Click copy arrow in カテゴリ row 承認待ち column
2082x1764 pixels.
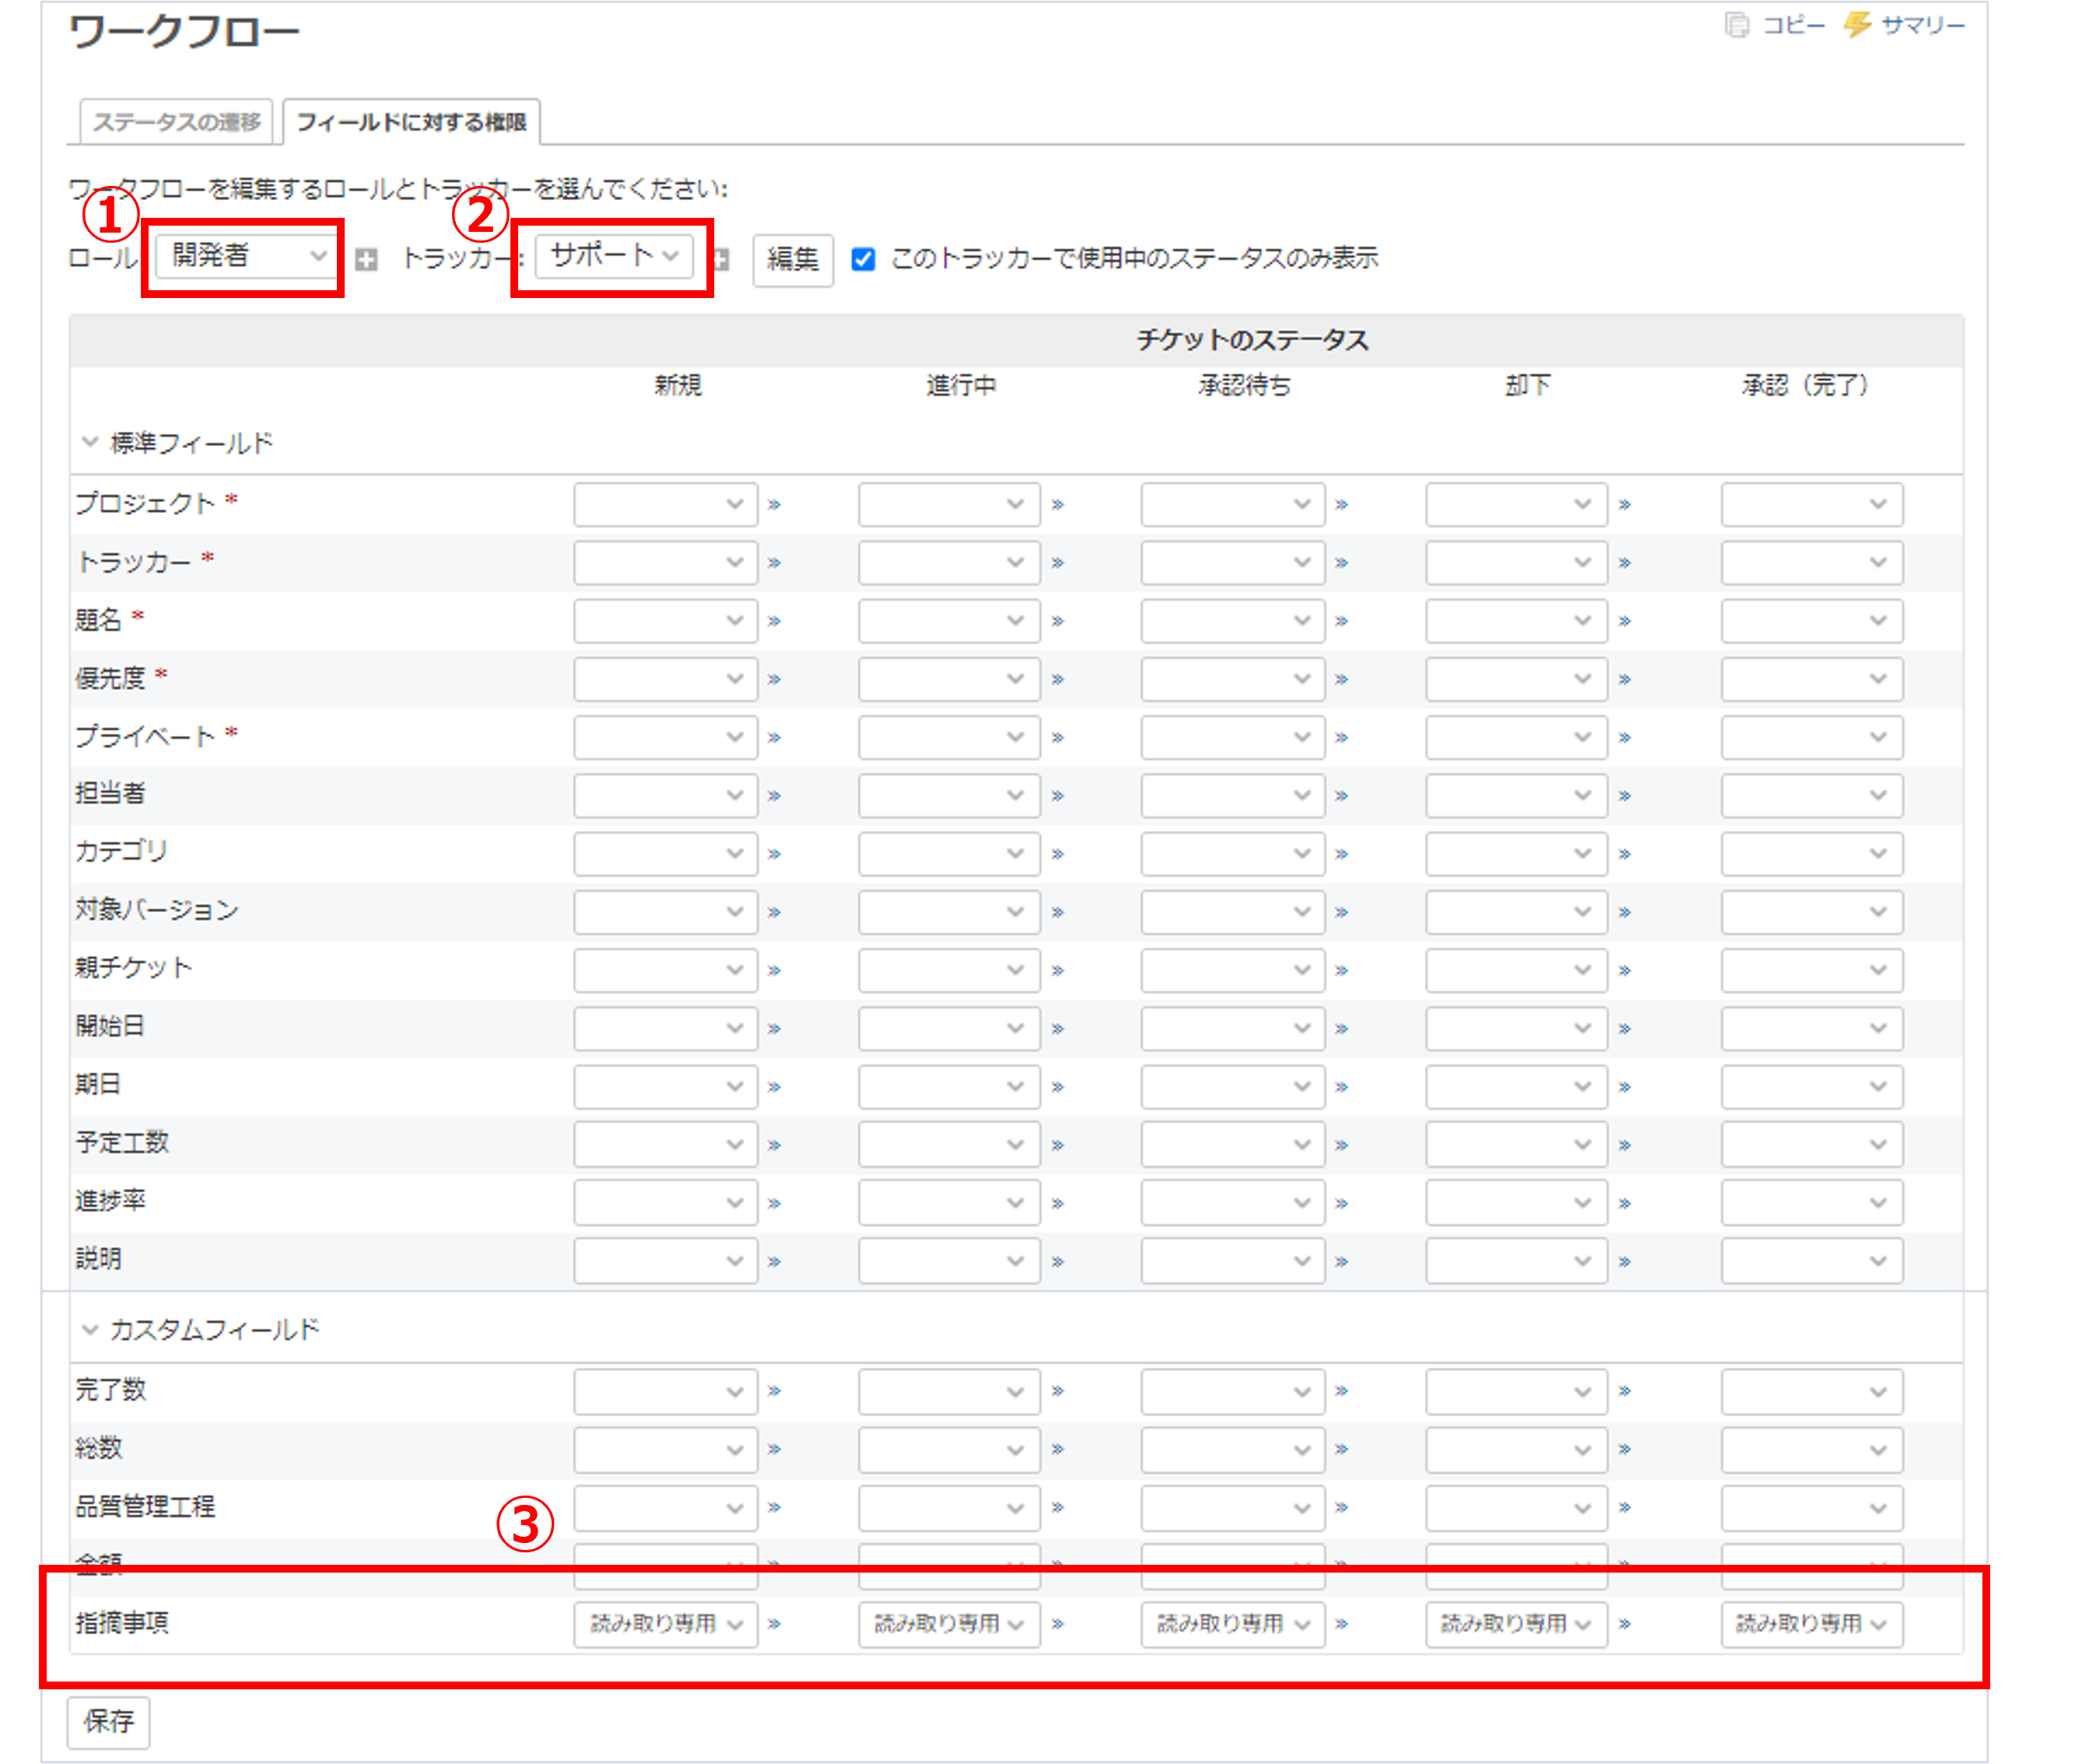(x=1342, y=854)
